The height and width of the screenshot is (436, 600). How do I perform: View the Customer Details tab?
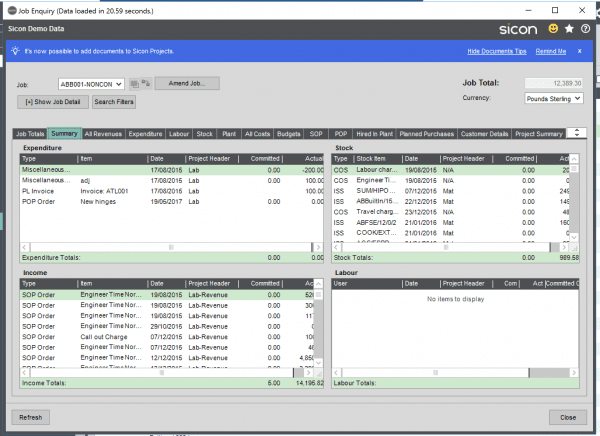point(484,134)
